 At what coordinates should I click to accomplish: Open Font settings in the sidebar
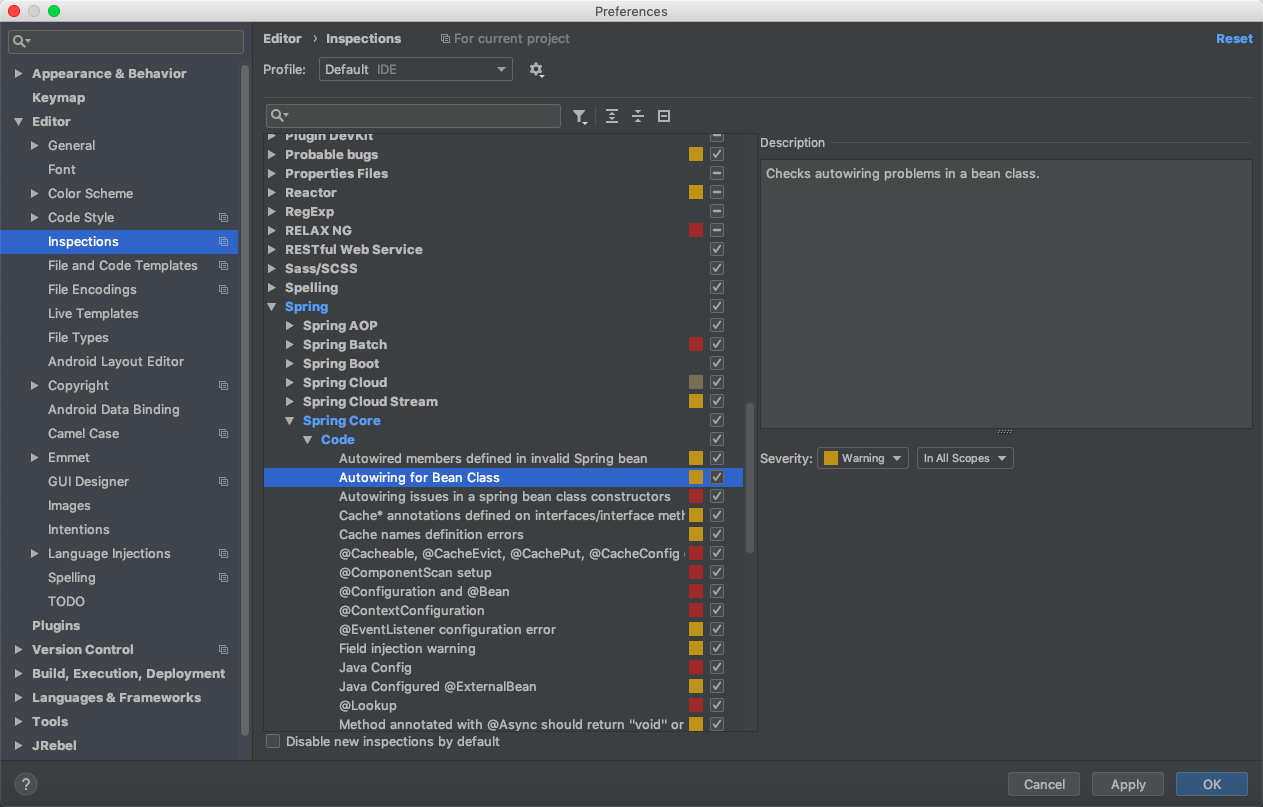click(62, 170)
